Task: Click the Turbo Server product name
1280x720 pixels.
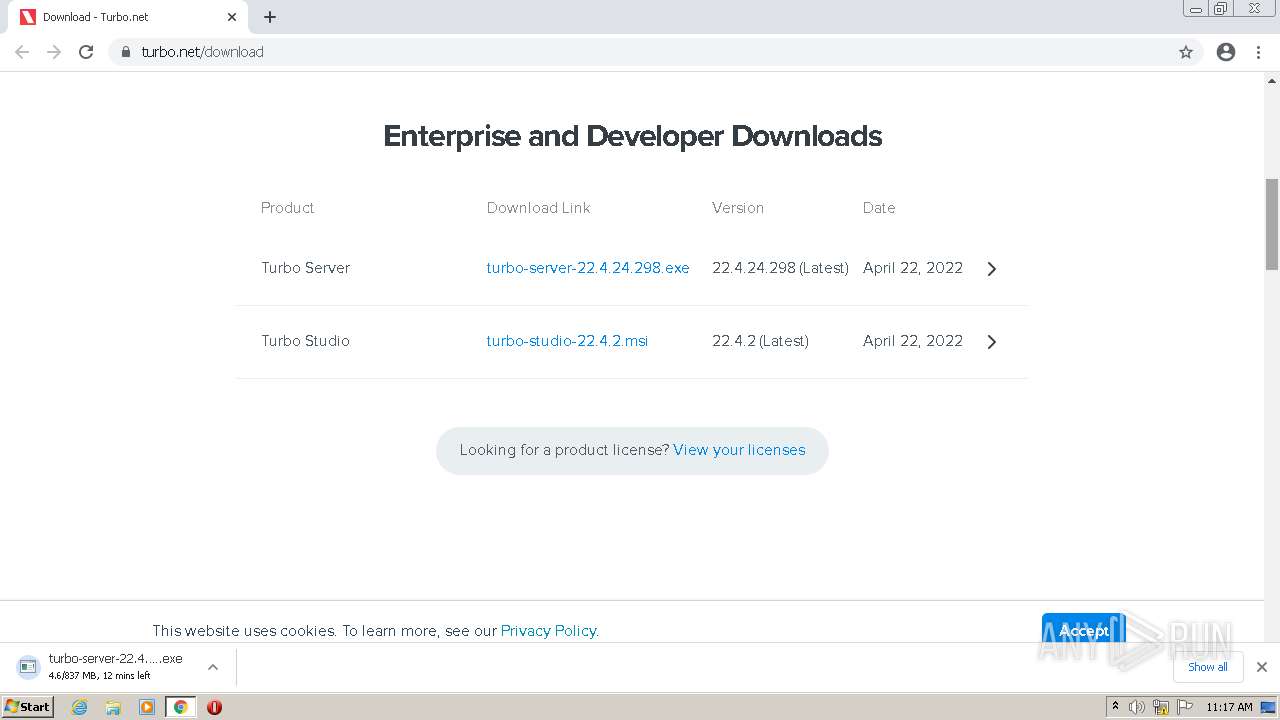Action: pyautogui.click(x=305, y=268)
